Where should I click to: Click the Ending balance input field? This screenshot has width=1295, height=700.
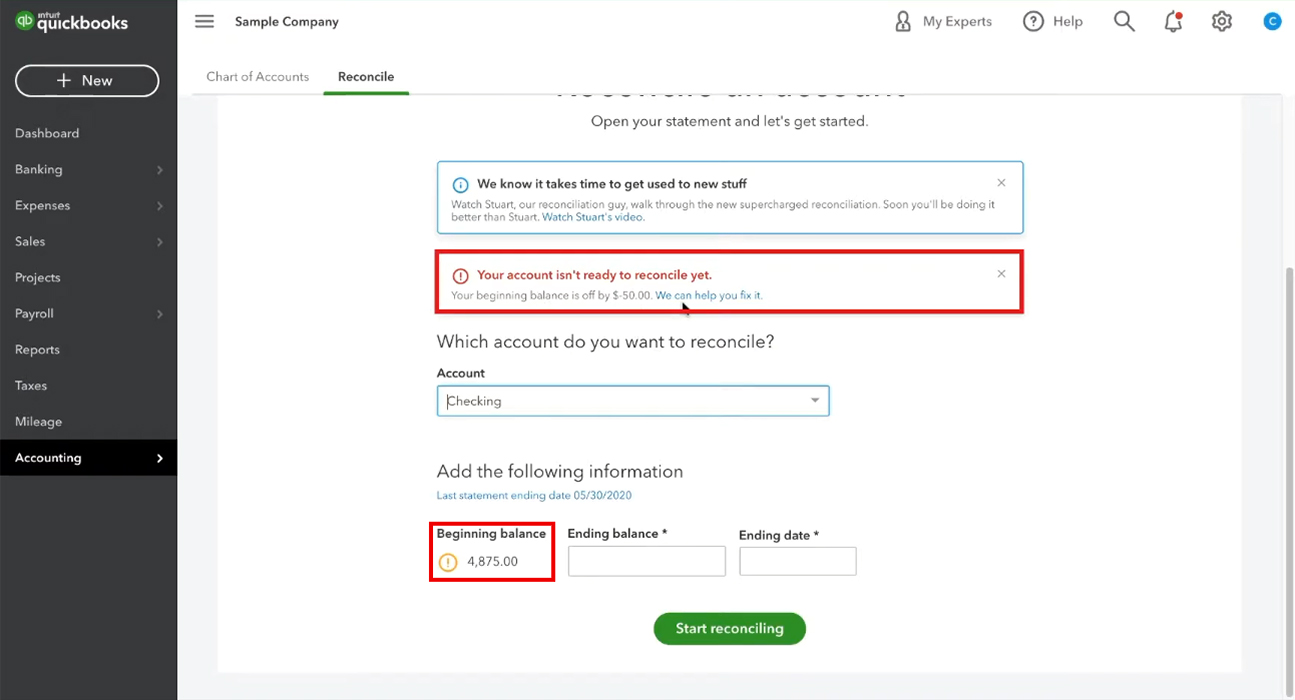[646, 561]
